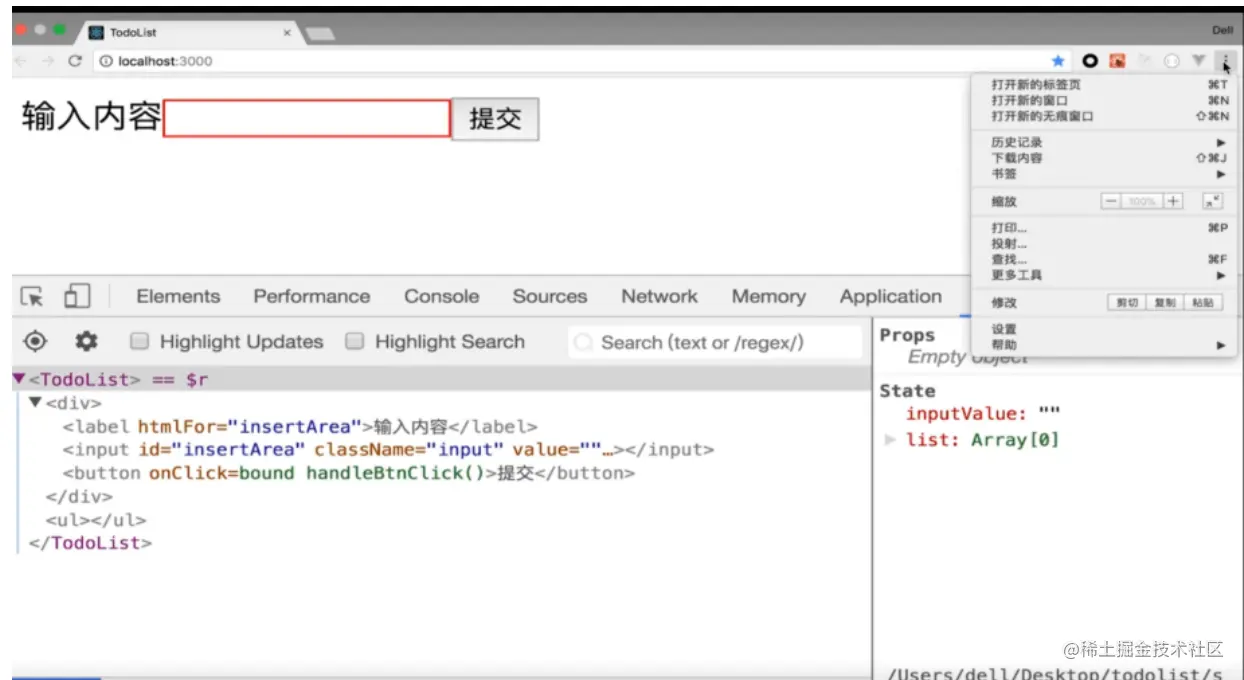The width and height of the screenshot is (1244, 680).
Task: Increase zoom with the plus button
Action: (1173, 201)
